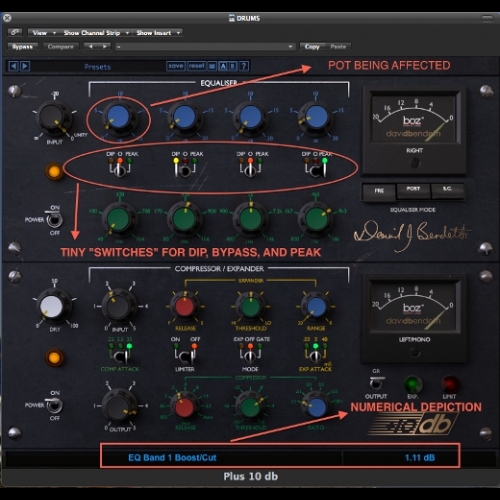Screen dimensions: 500x500
Task: Click the save preset button
Action: [175, 66]
